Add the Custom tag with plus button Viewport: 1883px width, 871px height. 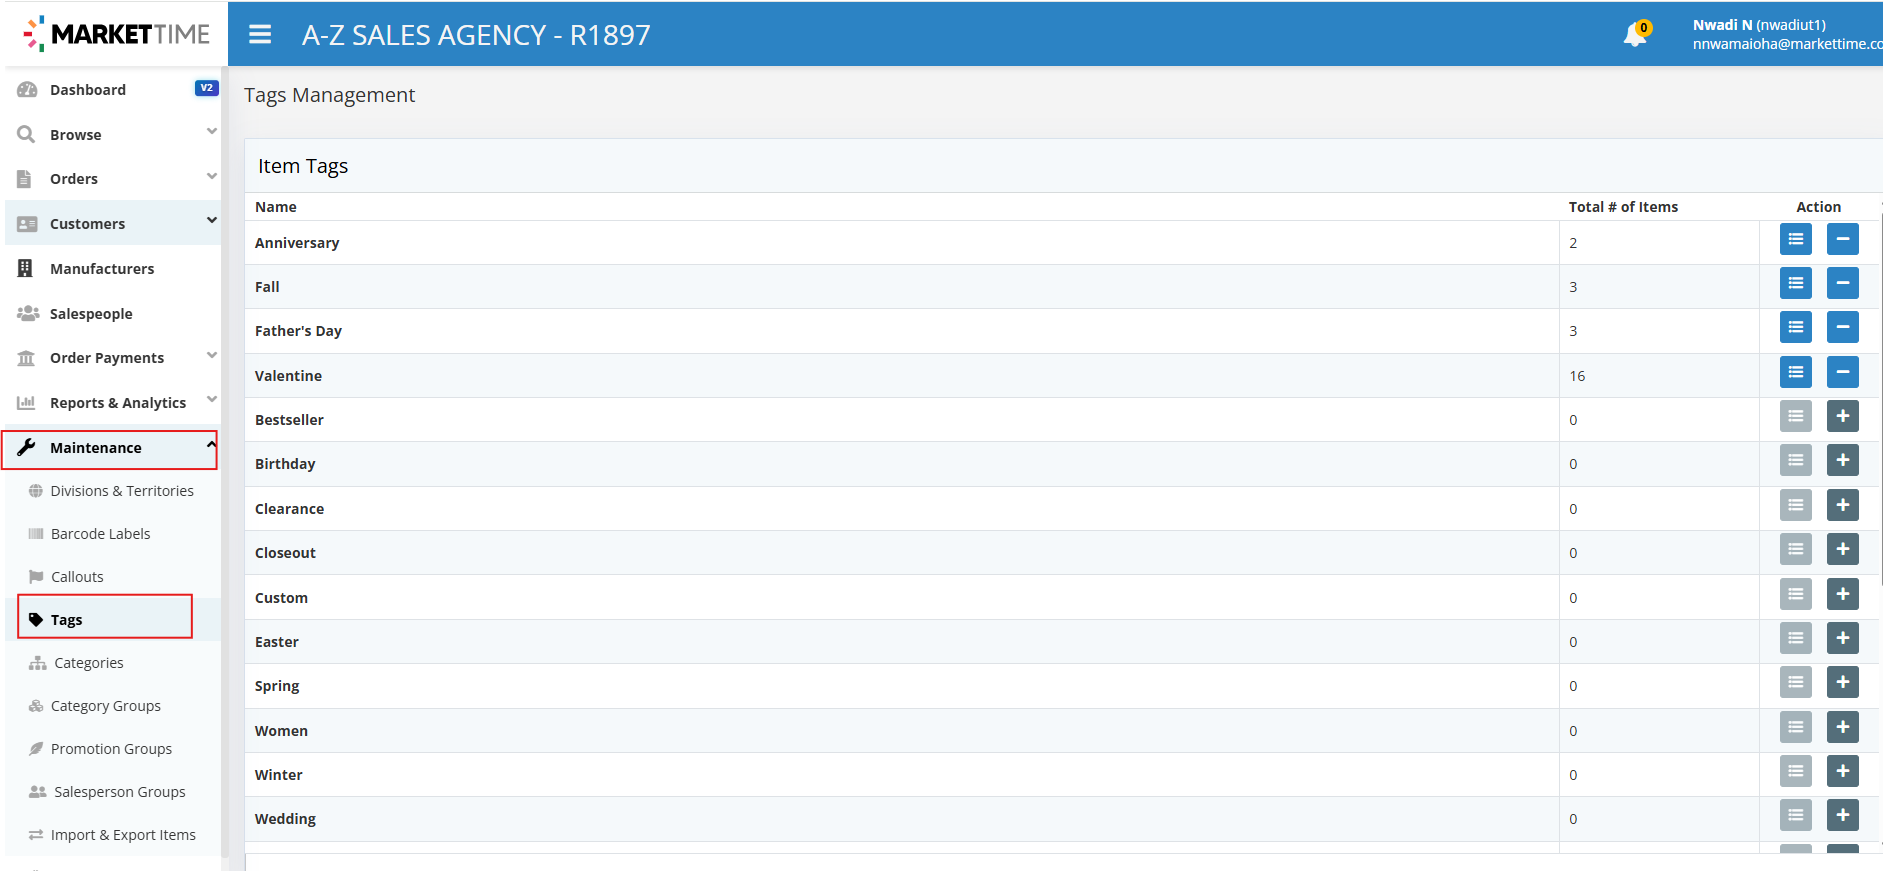[1843, 594]
